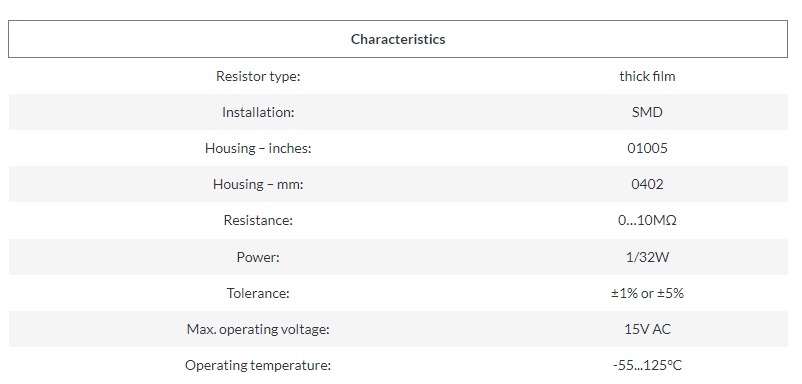Screen dimensions: 802x384
Task: Select the 'Housing – mm:' label
Action: [258, 184]
